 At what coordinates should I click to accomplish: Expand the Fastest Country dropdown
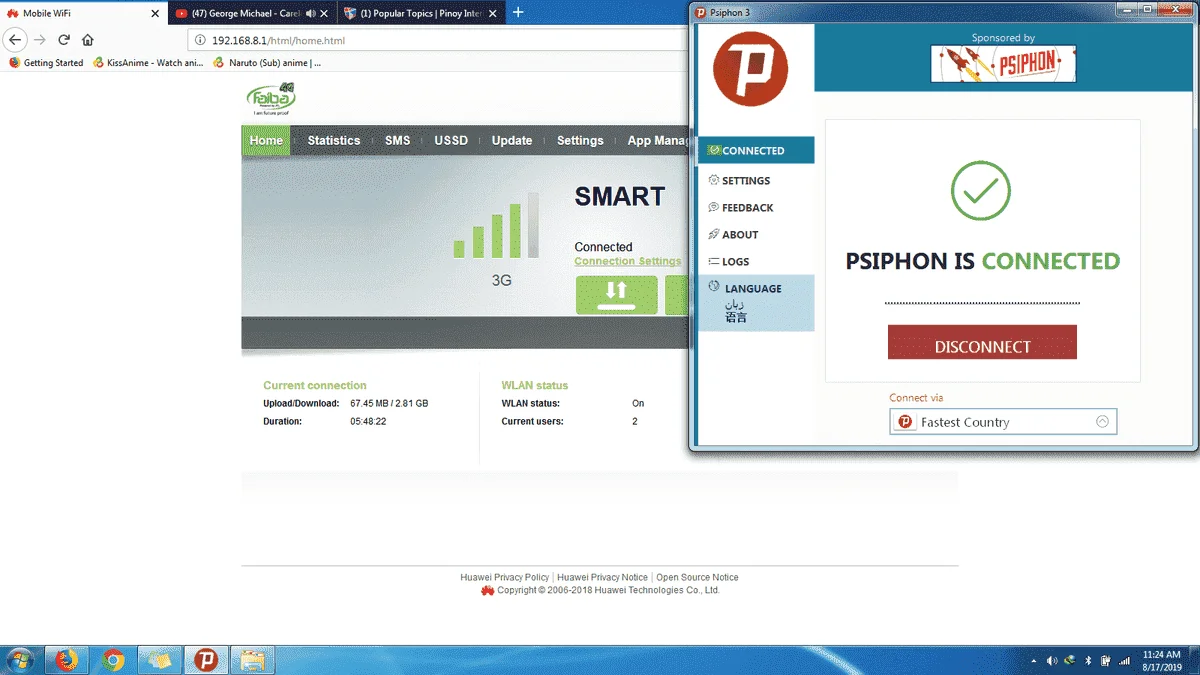(x=1003, y=422)
